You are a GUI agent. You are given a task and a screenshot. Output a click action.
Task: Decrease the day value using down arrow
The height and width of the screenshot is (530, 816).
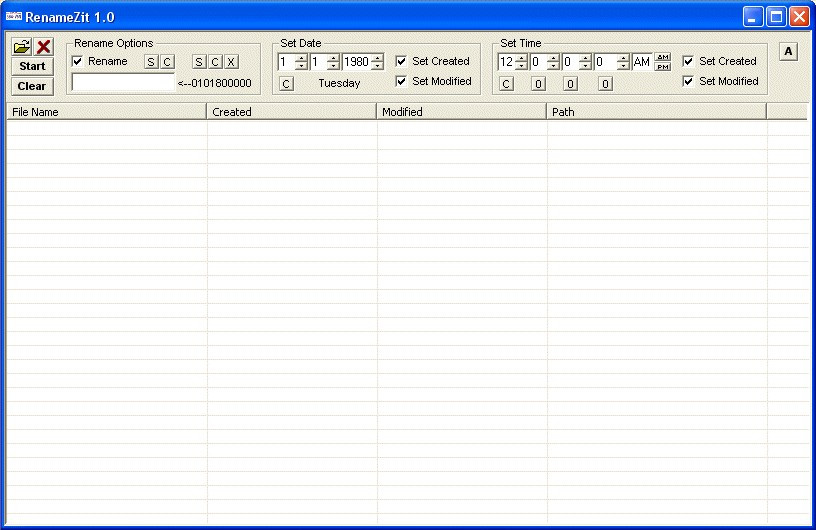[333, 66]
